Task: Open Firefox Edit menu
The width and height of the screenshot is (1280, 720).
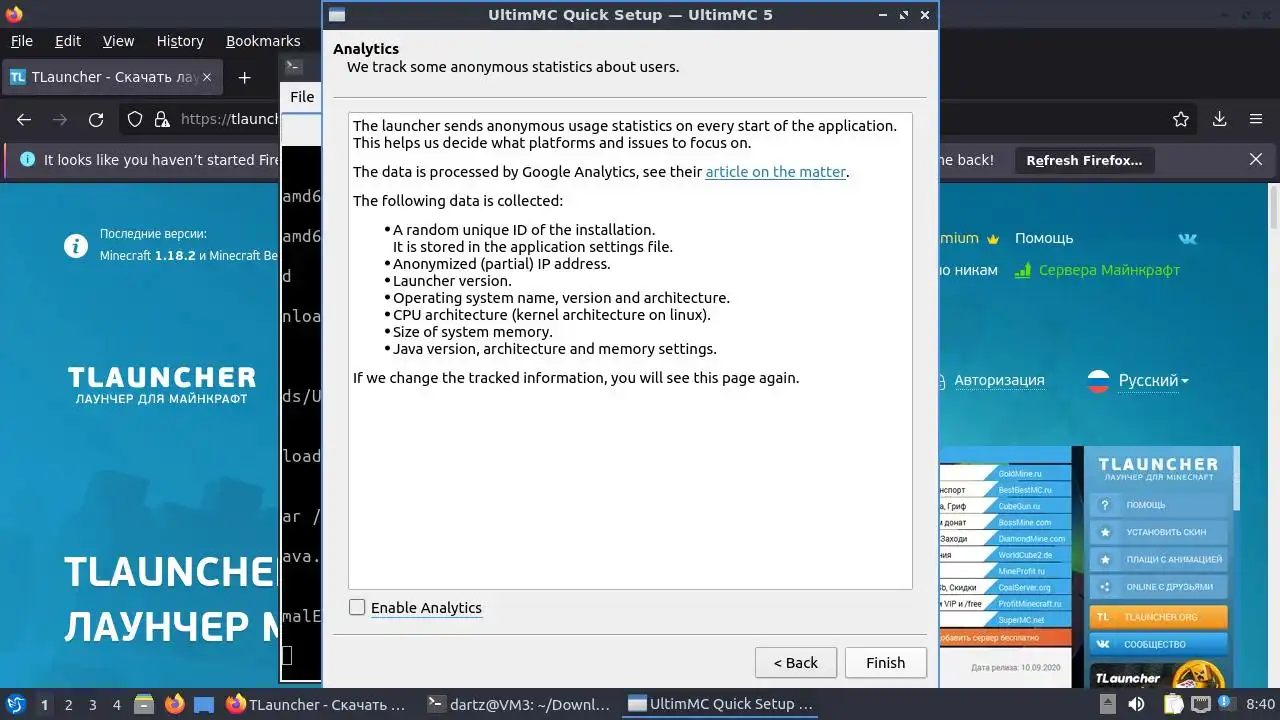Action: (x=68, y=41)
